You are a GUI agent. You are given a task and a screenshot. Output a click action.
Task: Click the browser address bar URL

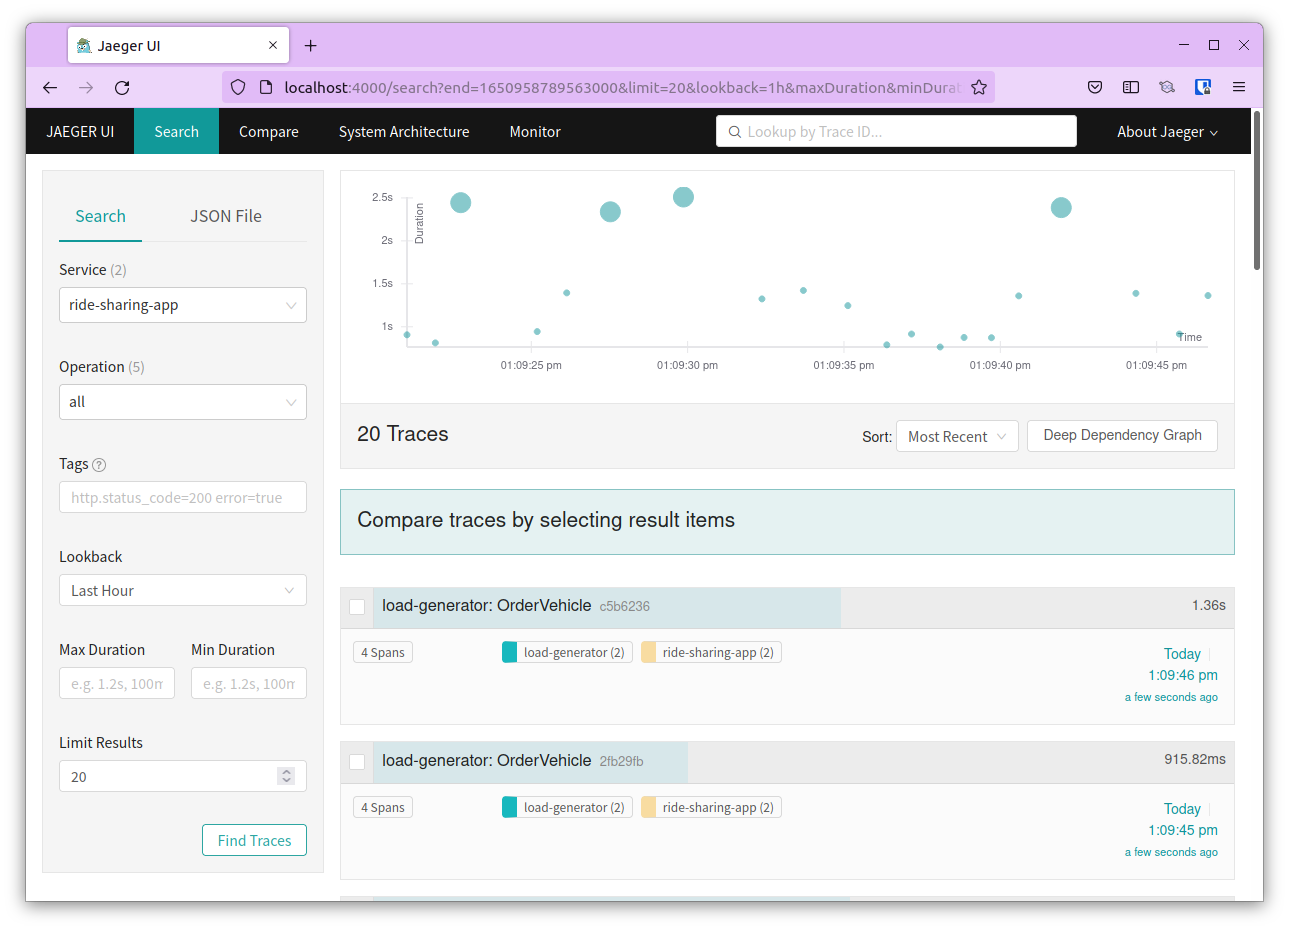pos(620,88)
